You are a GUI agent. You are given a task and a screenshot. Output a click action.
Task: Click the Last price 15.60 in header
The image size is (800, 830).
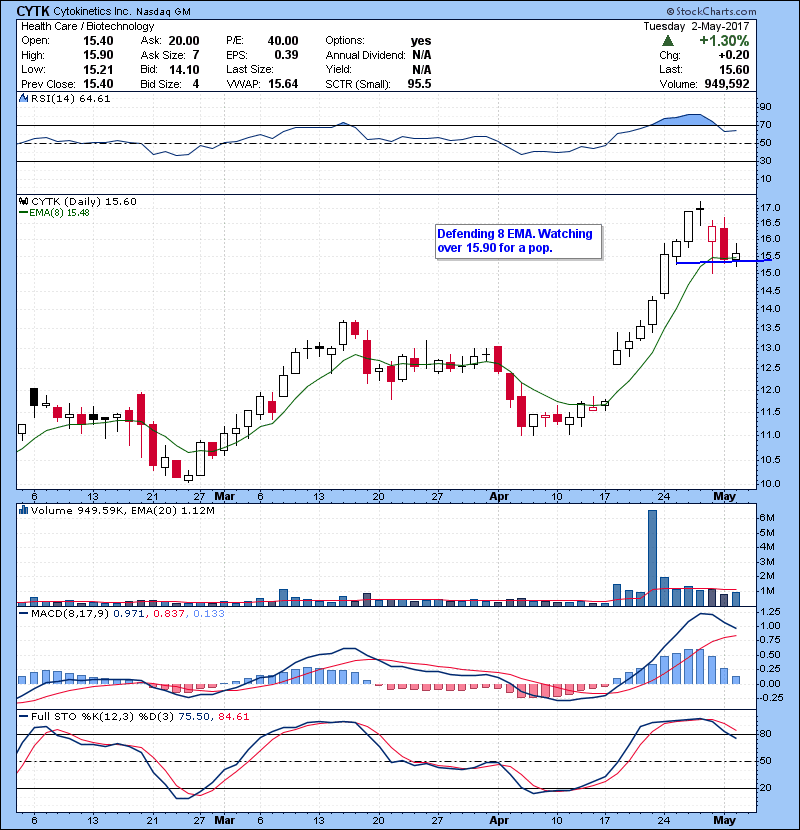[x=734, y=69]
